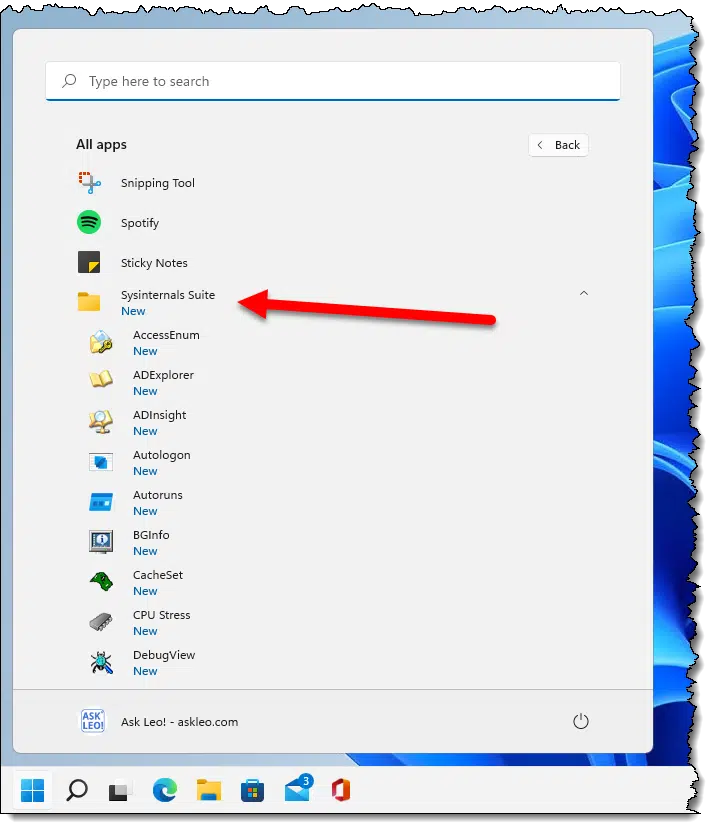Click the Type here to search field
Image resolution: width=718 pixels, height=829 pixels.
pyautogui.click(x=333, y=81)
